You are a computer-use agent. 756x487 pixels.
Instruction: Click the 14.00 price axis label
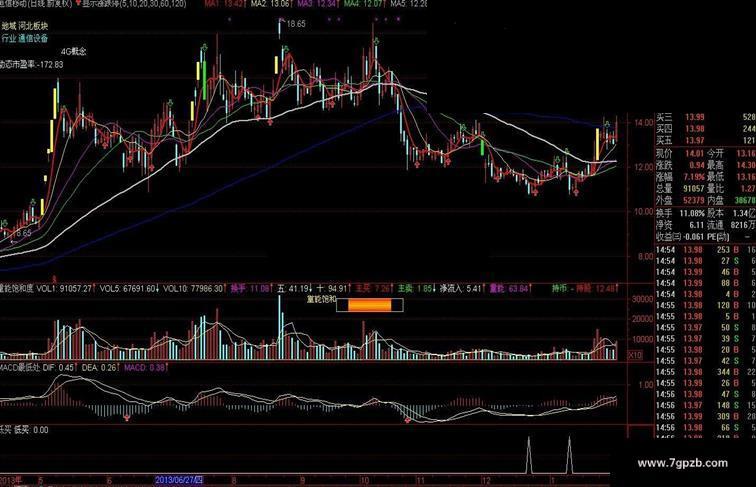[643, 123]
